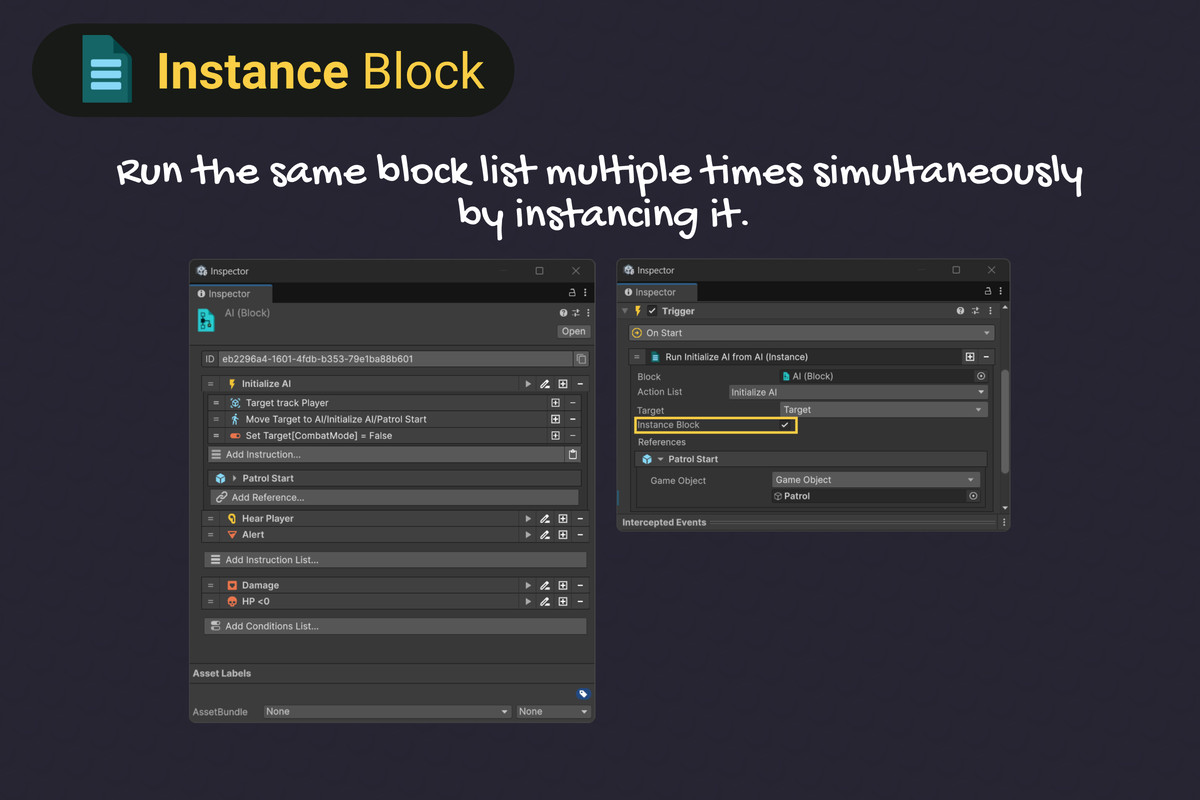Select the Move Target to AI instruction text
The width and height of the screenshot is (1200, 800).
336,419
